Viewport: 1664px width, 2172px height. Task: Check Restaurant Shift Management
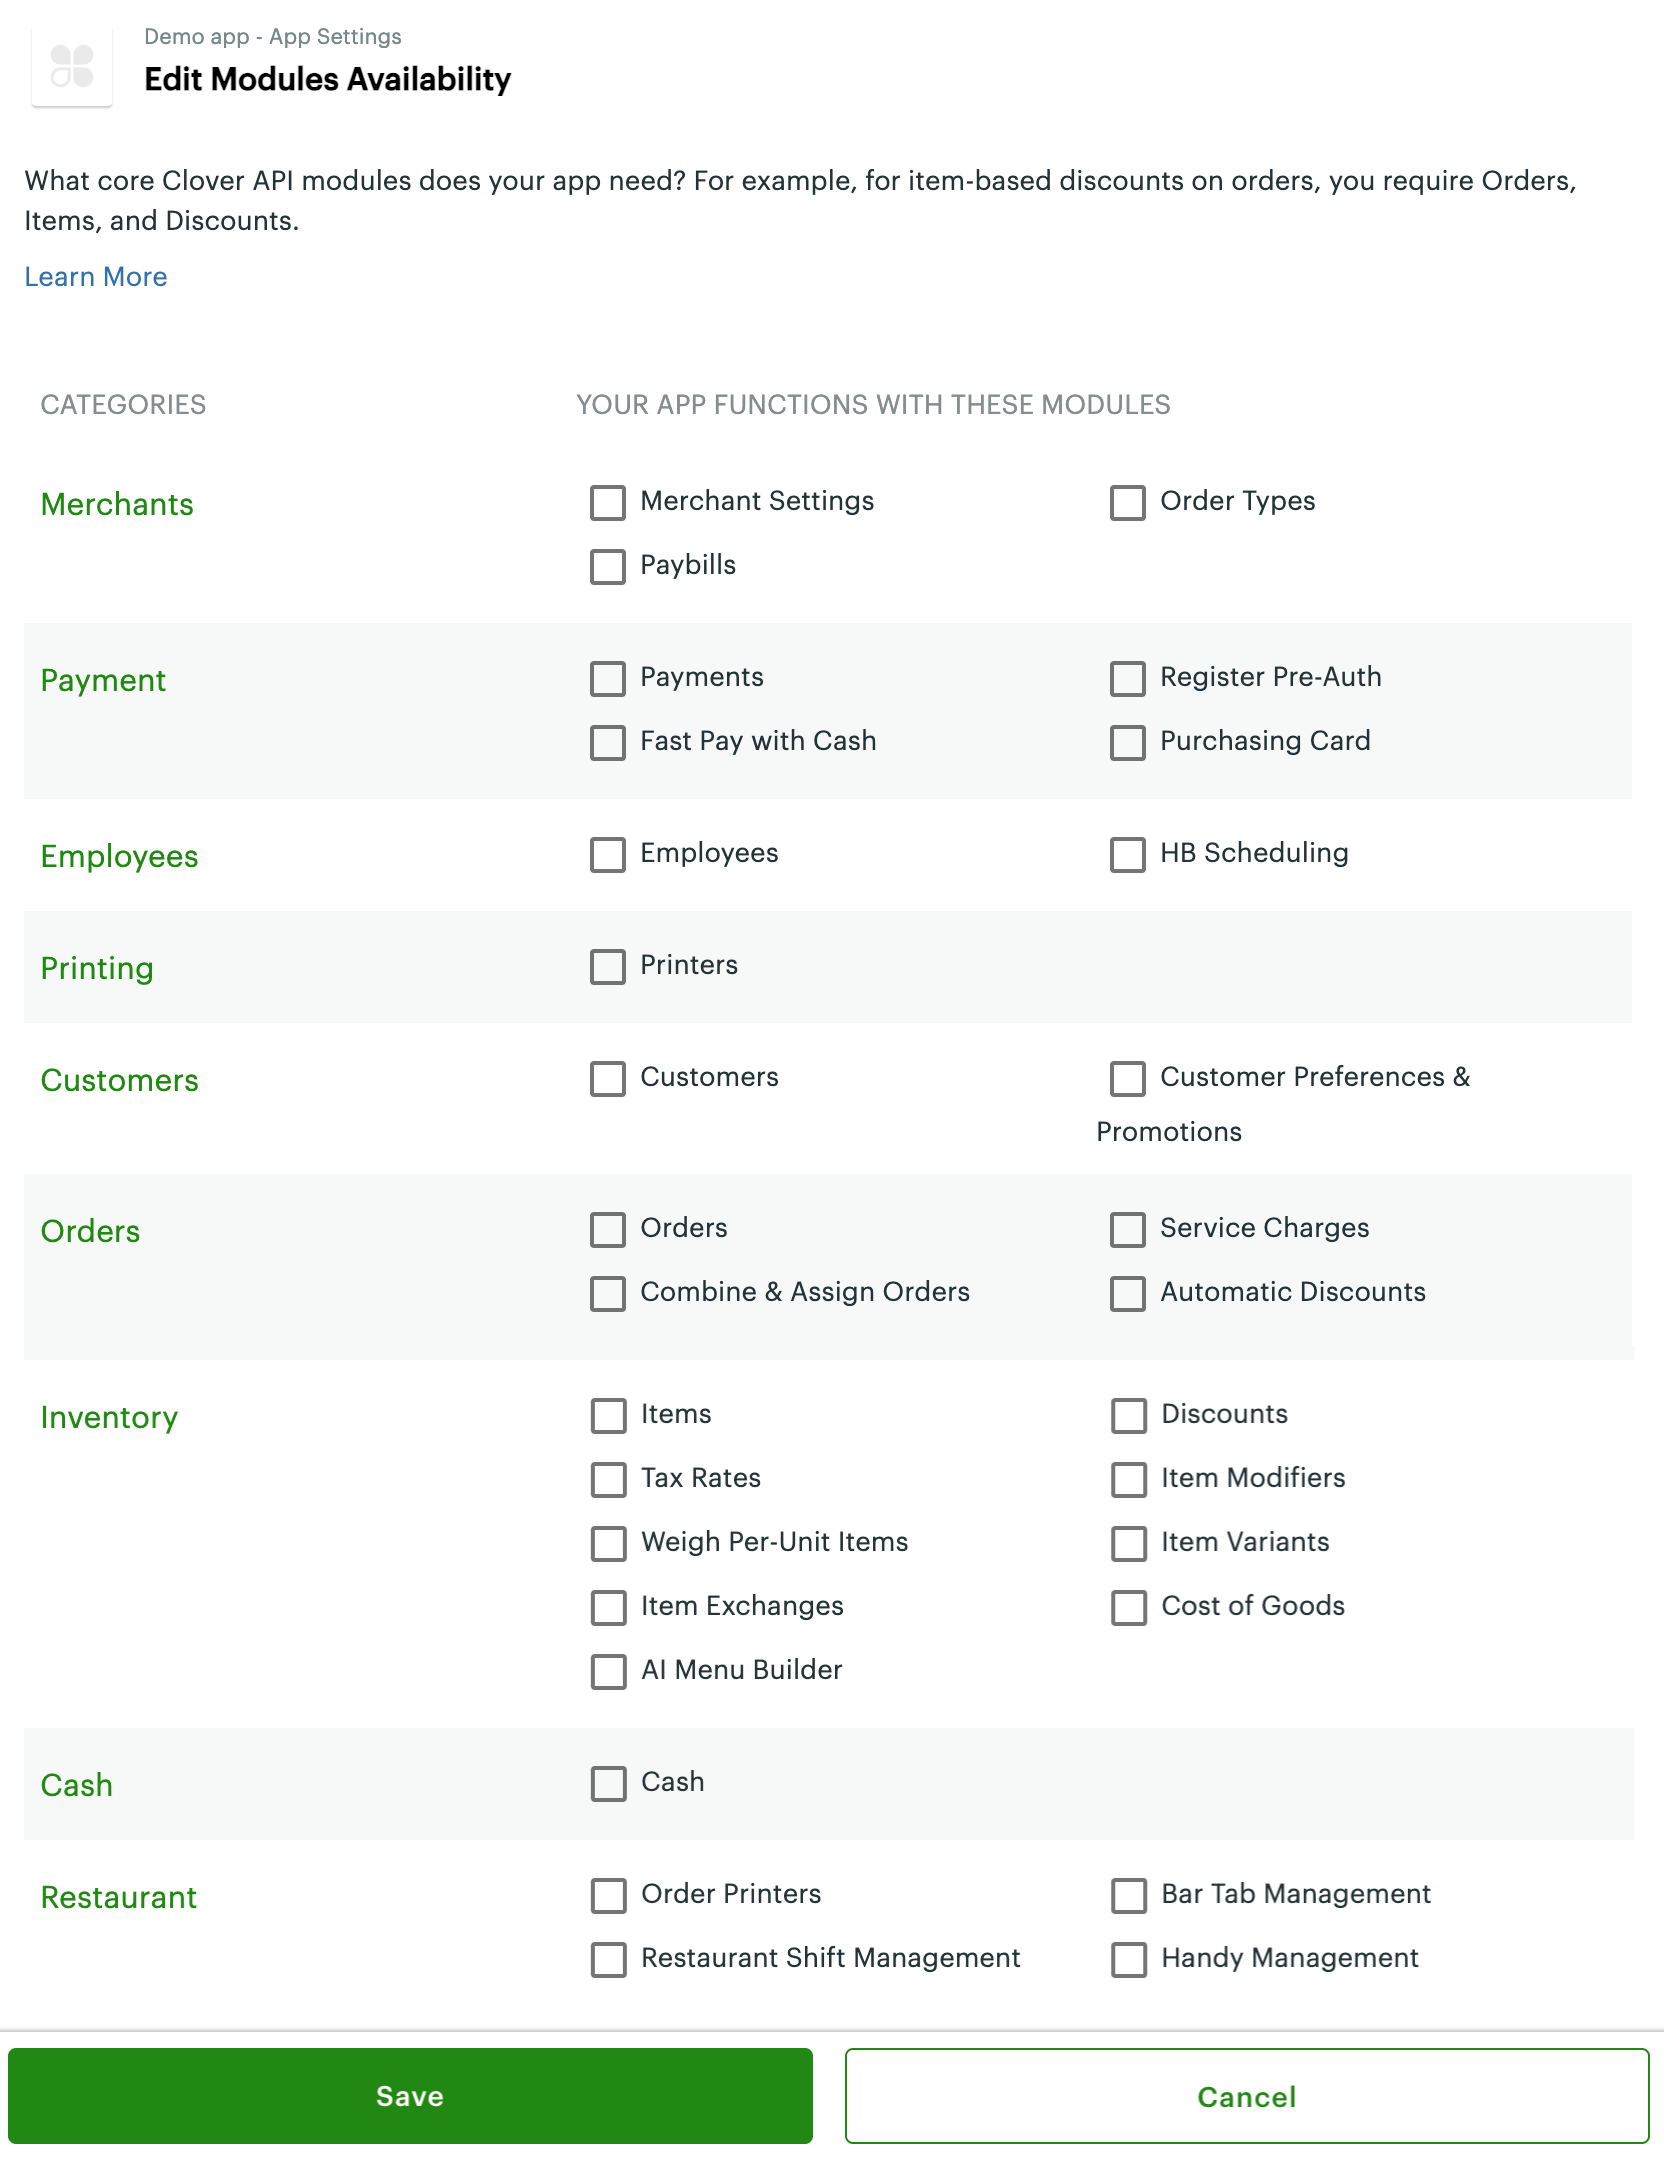point(608,1960)
